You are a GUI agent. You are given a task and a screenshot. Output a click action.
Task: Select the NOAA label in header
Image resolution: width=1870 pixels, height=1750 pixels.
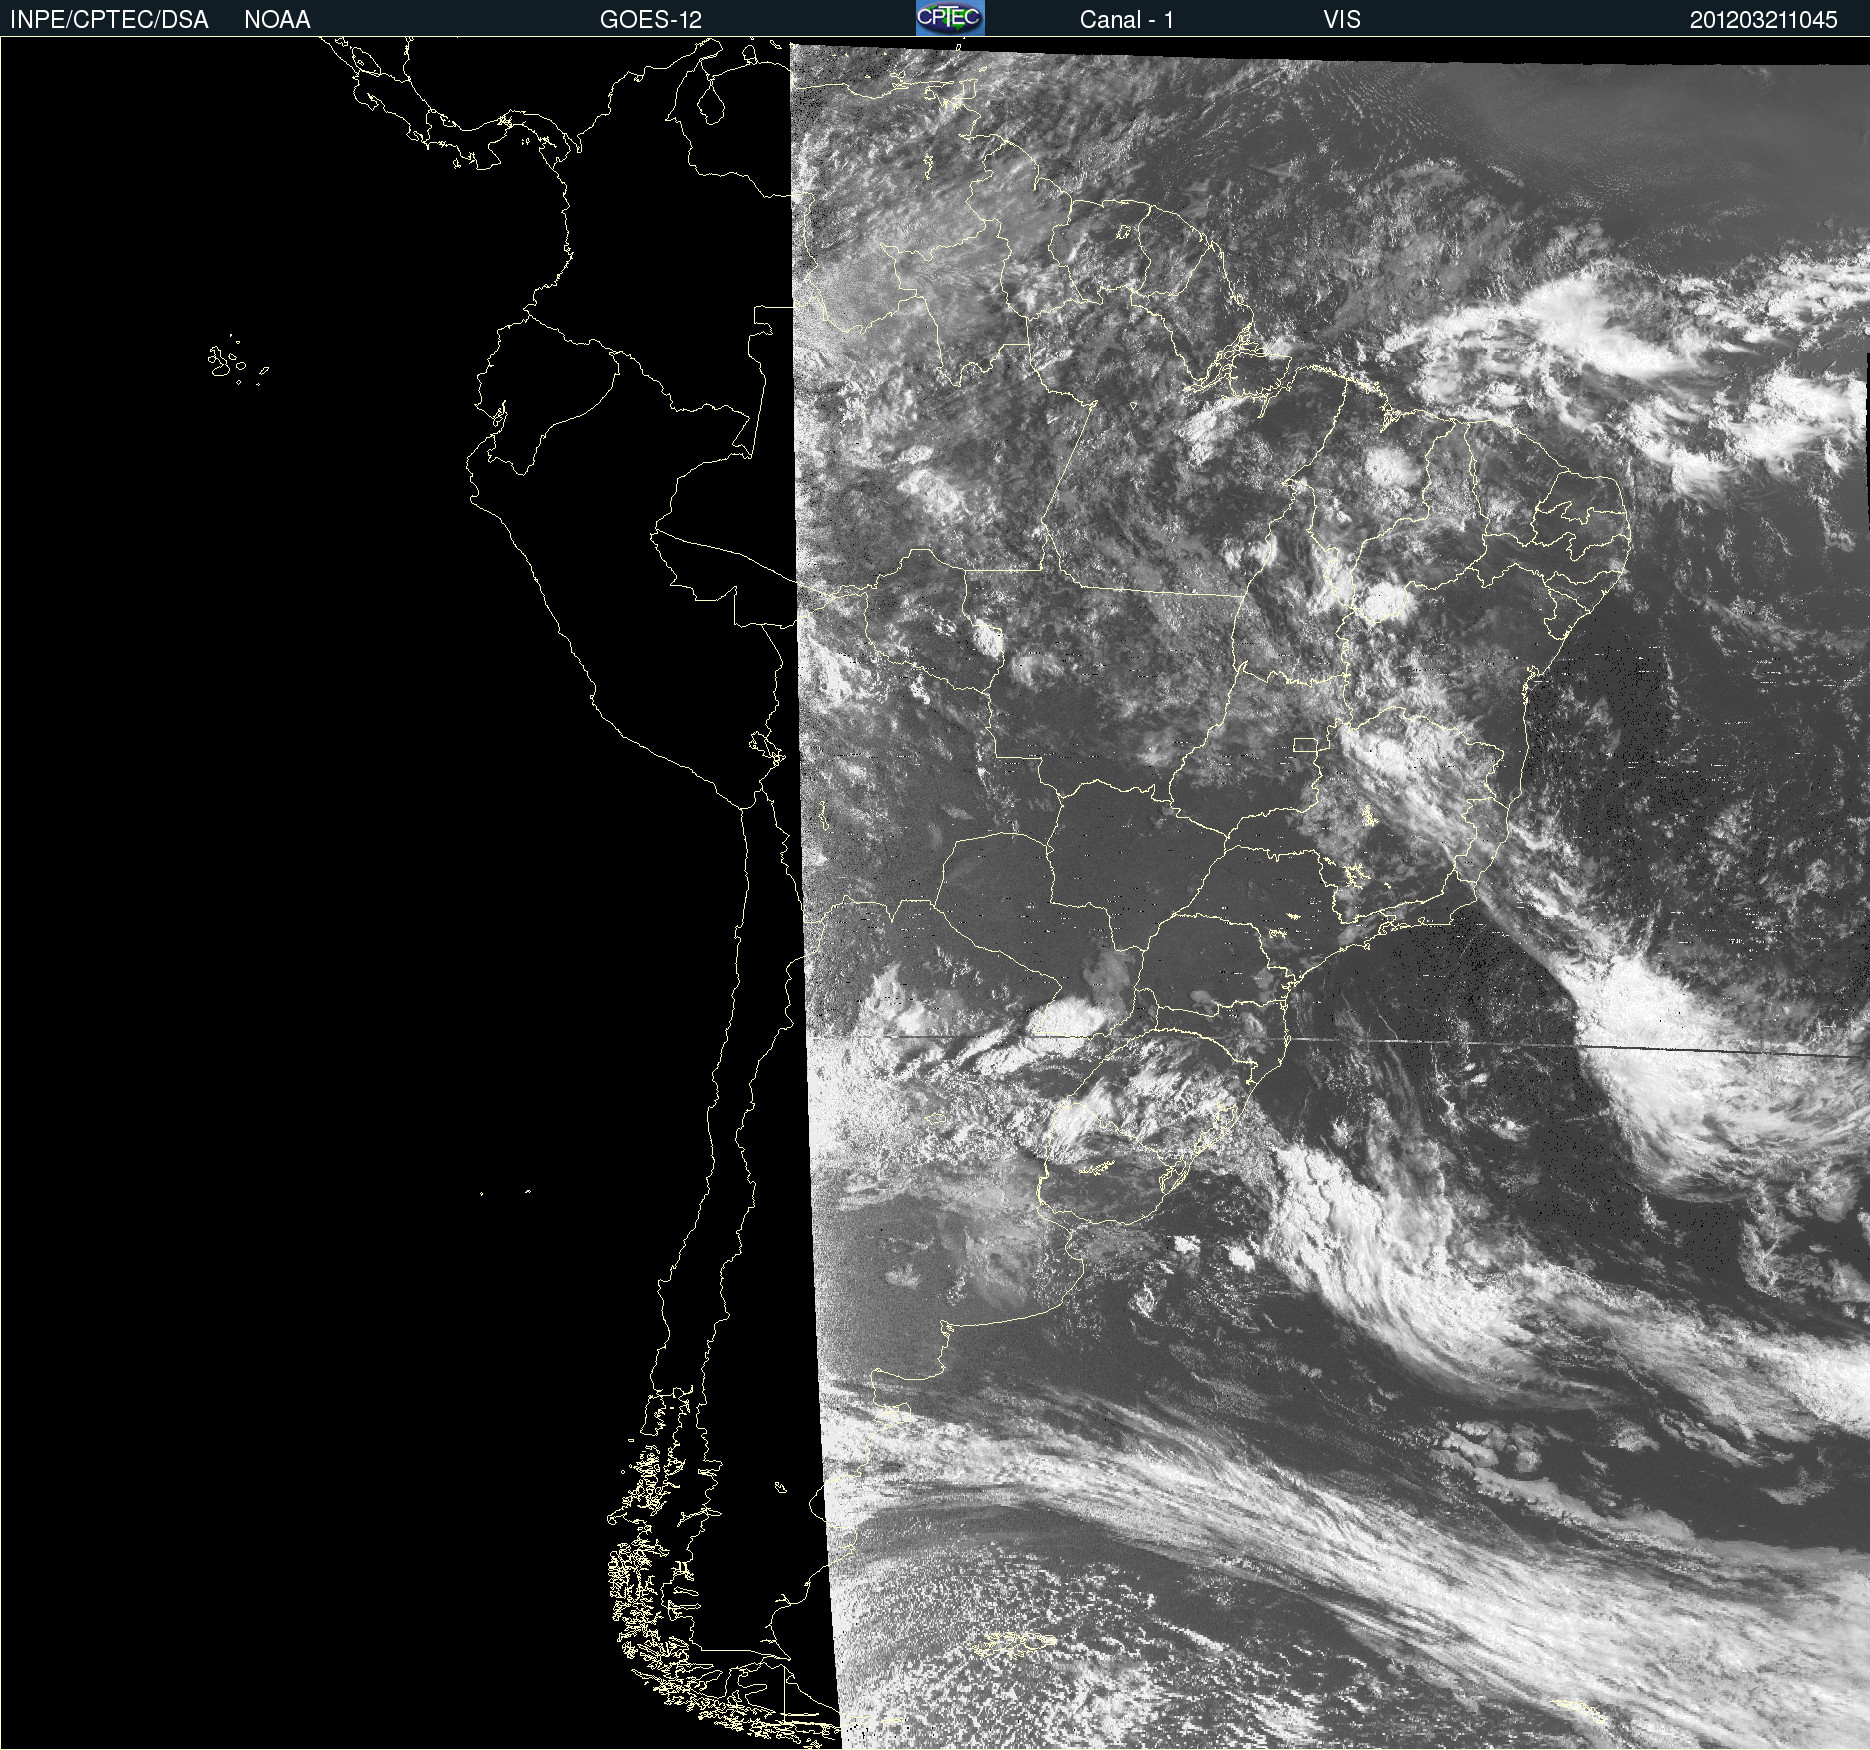coord(277,20)
